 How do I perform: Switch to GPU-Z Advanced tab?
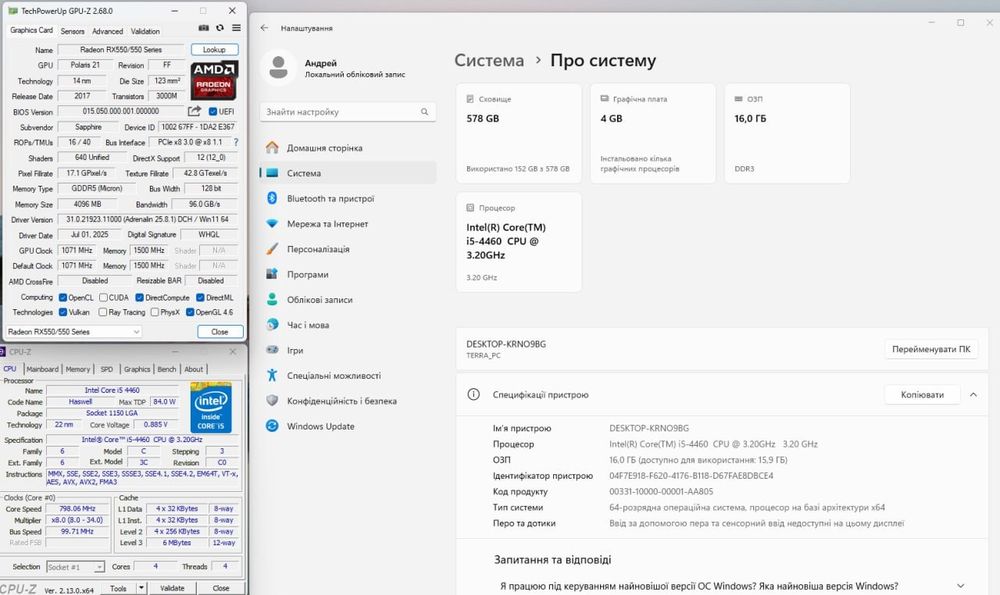point(107,31)
